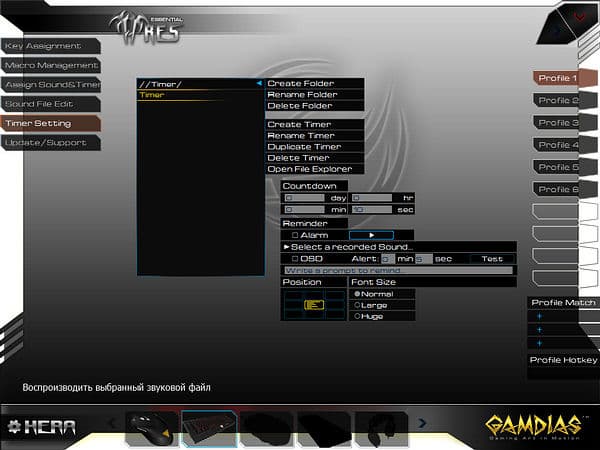600x450 pixels.
Task: Open Assign Sound&Timer section
Action: click(51, 85)
